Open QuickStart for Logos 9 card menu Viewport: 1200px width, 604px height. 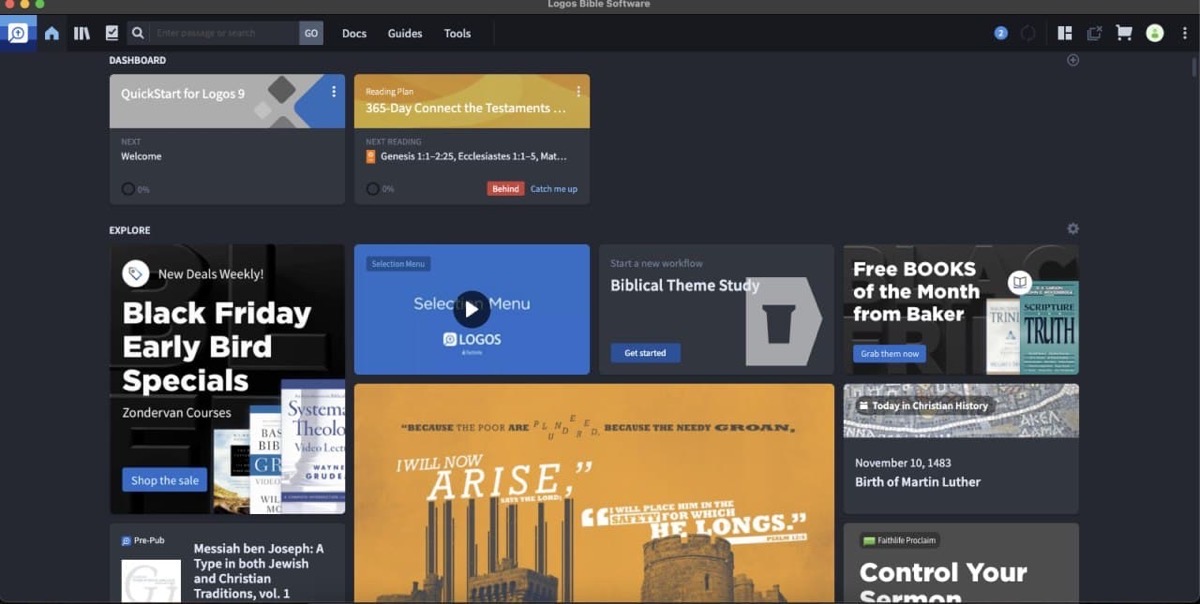[334, 92]
